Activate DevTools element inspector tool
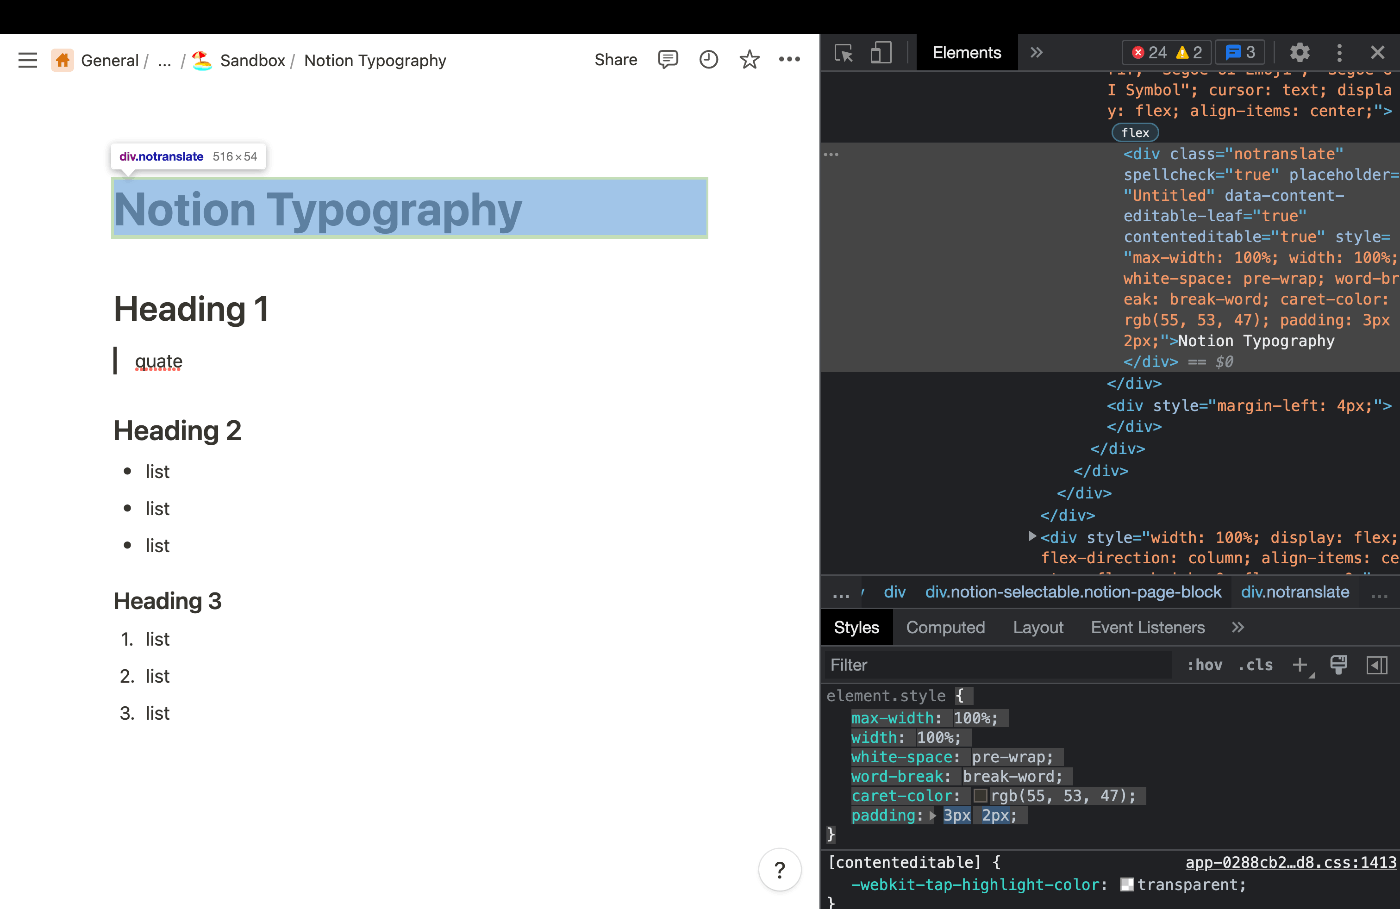Viewport: 1400px width, 909px height. (x=844, y=53)
